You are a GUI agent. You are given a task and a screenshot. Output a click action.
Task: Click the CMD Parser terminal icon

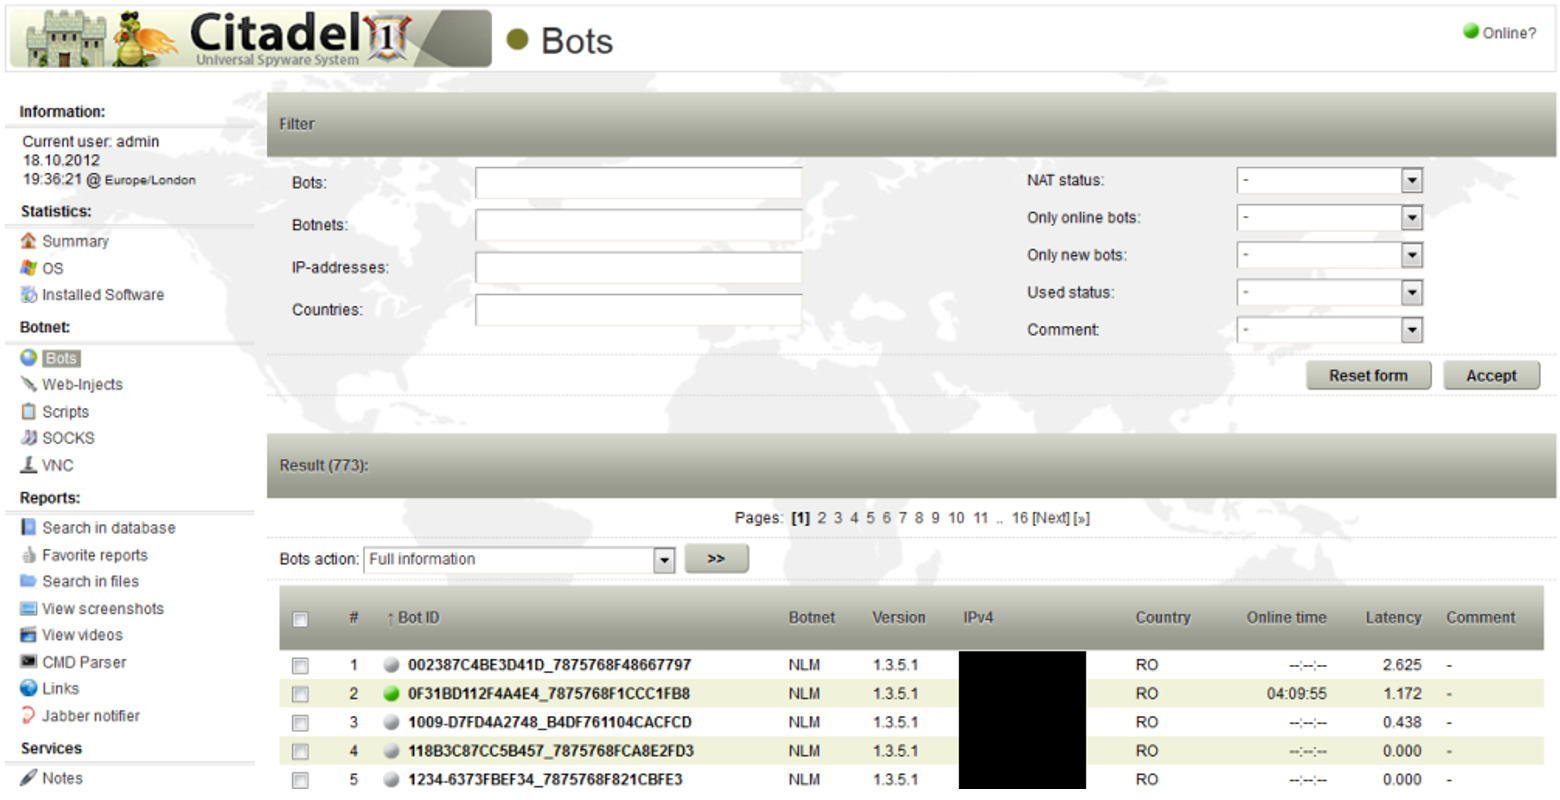(28, 662)
